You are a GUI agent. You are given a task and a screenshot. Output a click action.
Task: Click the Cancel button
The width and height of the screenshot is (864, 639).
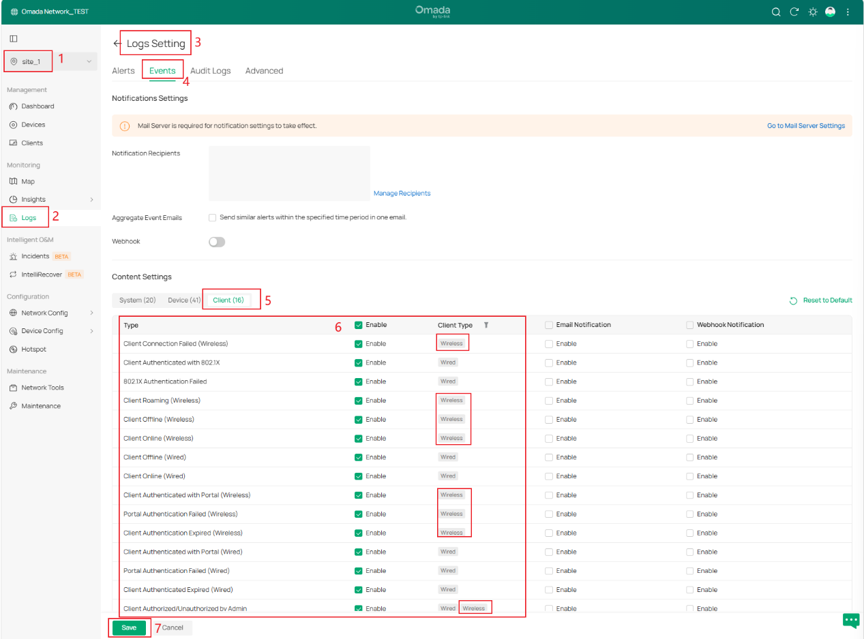172,627
